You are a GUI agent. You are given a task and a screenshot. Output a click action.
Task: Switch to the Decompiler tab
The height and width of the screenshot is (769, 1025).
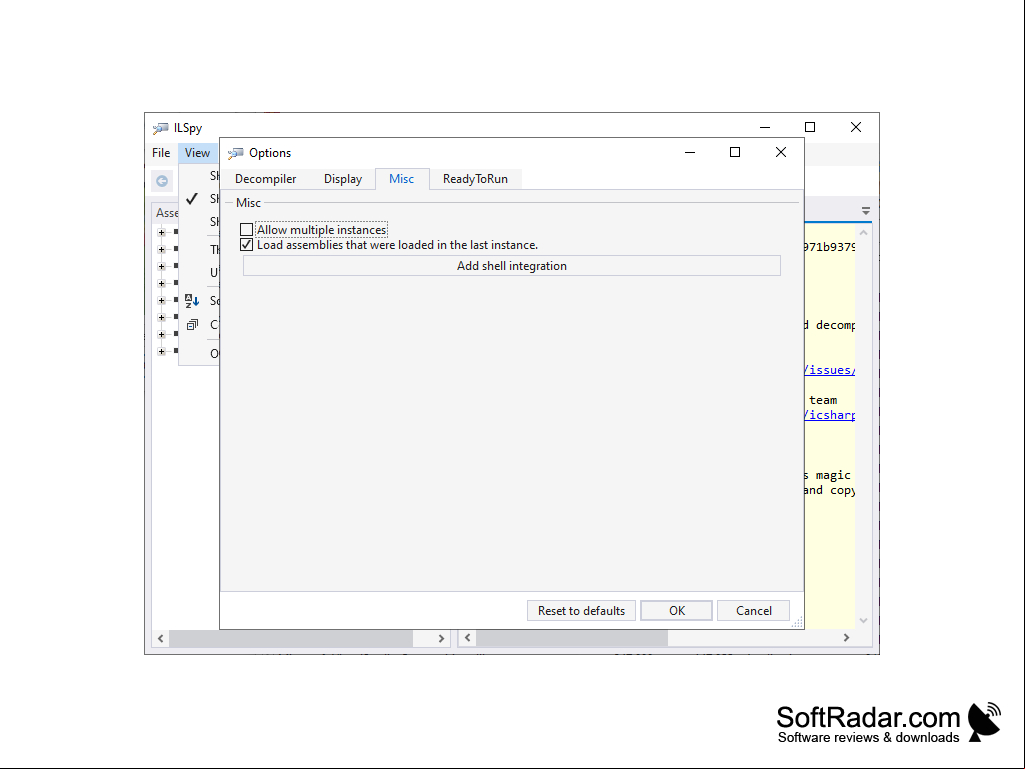265,179
